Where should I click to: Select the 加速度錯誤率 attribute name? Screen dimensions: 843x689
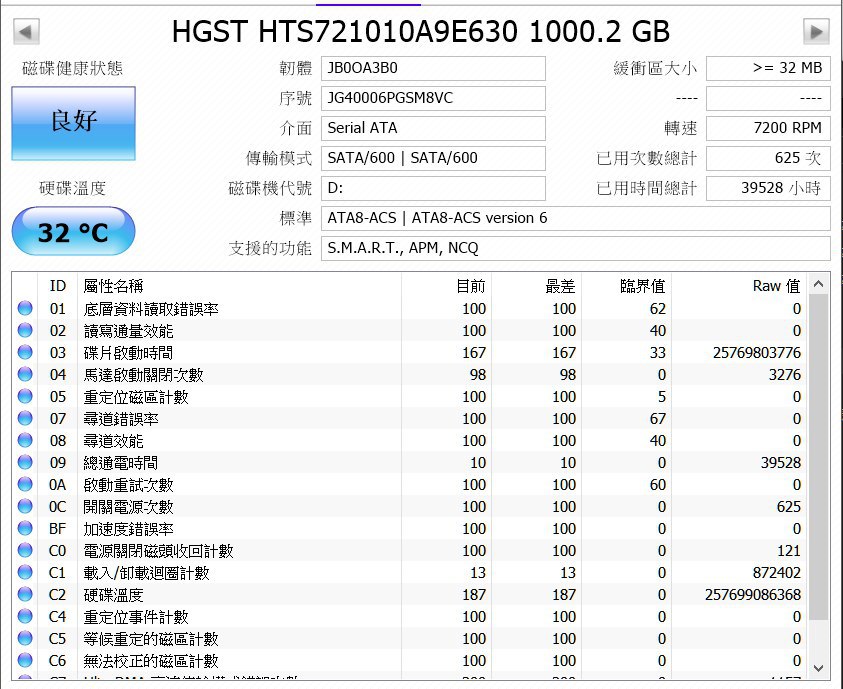pyautogui.click(x=128, y=529)
